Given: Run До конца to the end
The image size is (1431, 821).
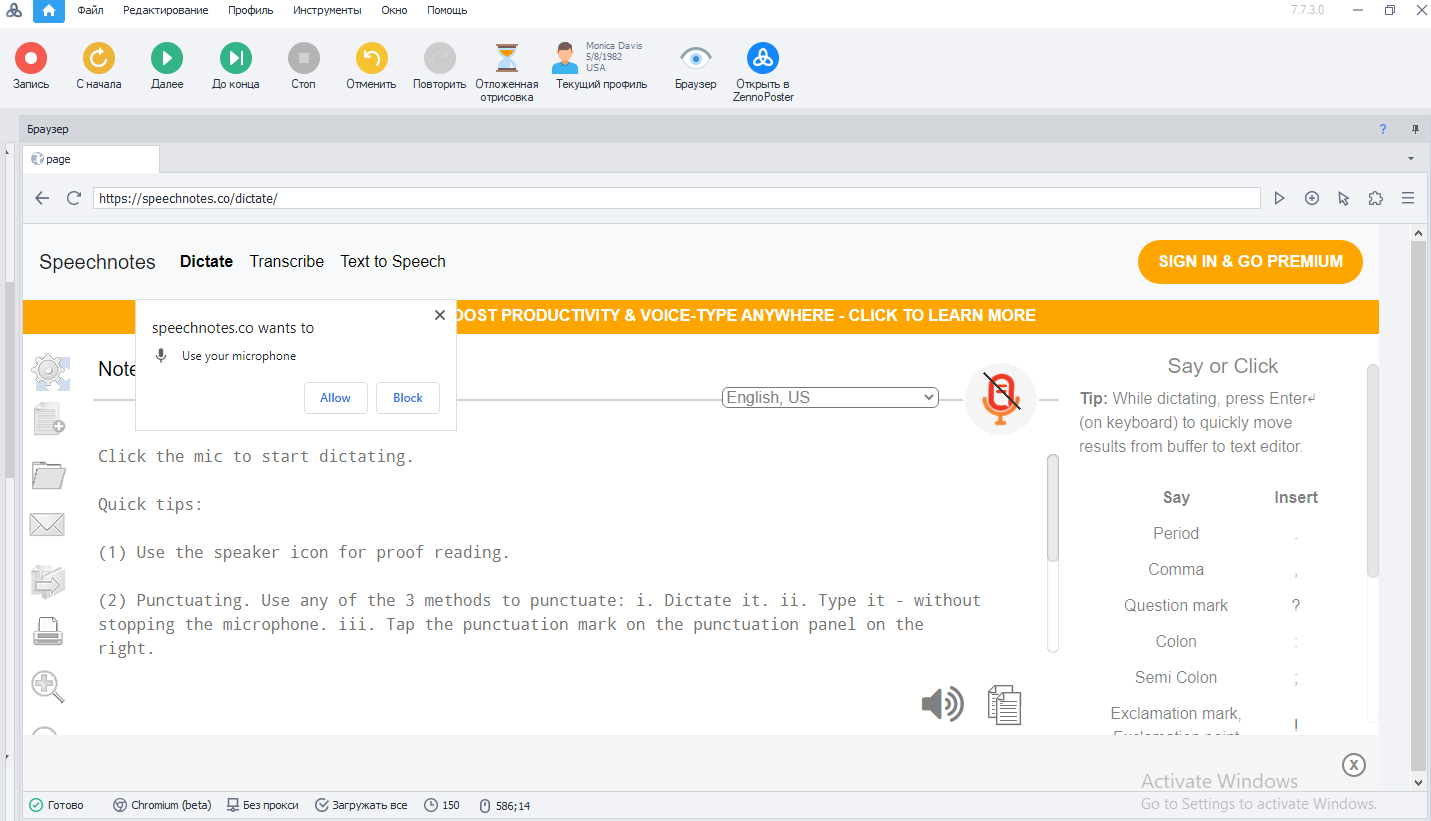Looking at the screenshot, I should (x=236, y=59).
